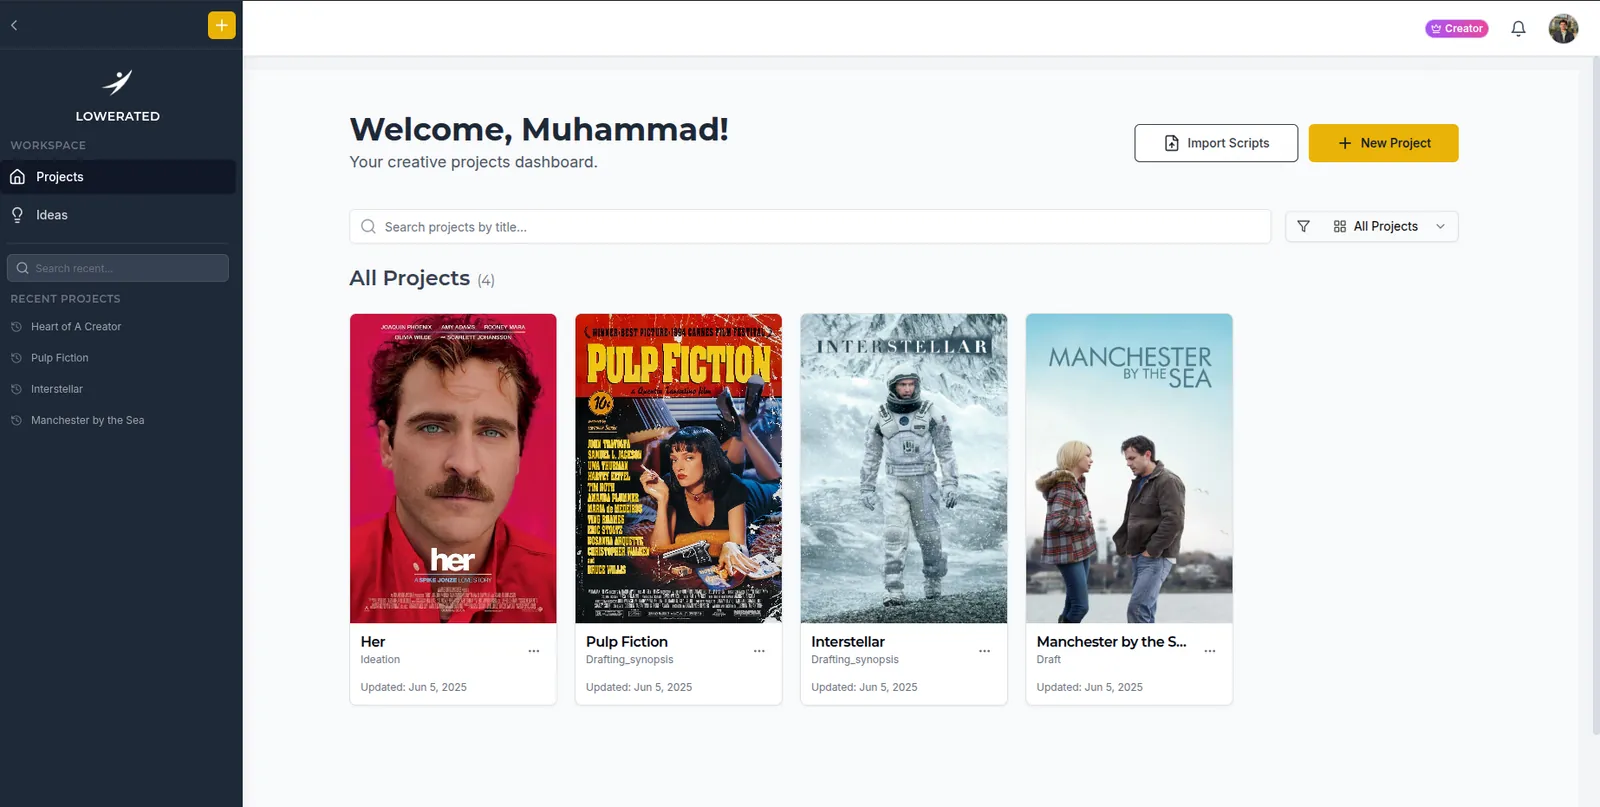Click the Interstellar card title
Image resolution: width=1600 pixels, height=807 pixels.
coord(848,642)
